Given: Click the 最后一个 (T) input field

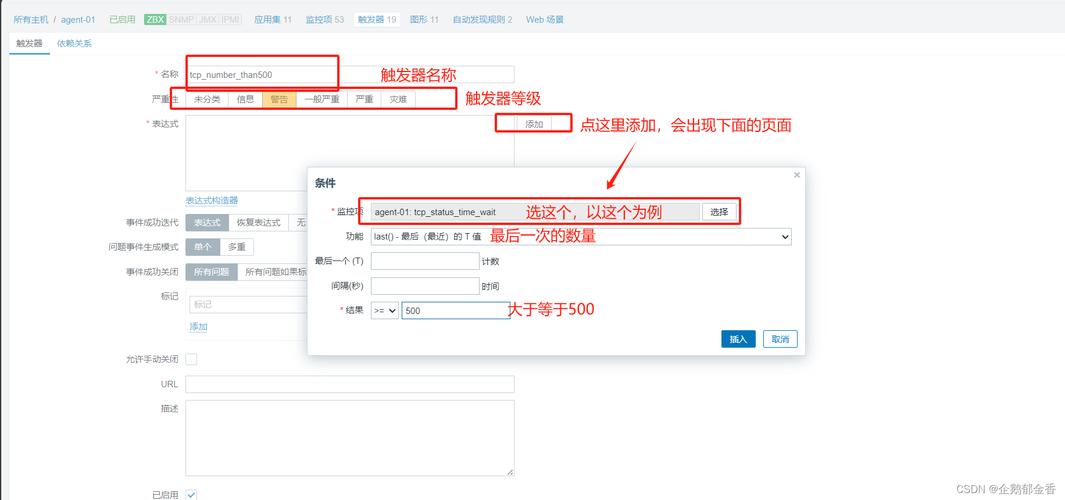Looking at the screenshot, I should point(425,261).
